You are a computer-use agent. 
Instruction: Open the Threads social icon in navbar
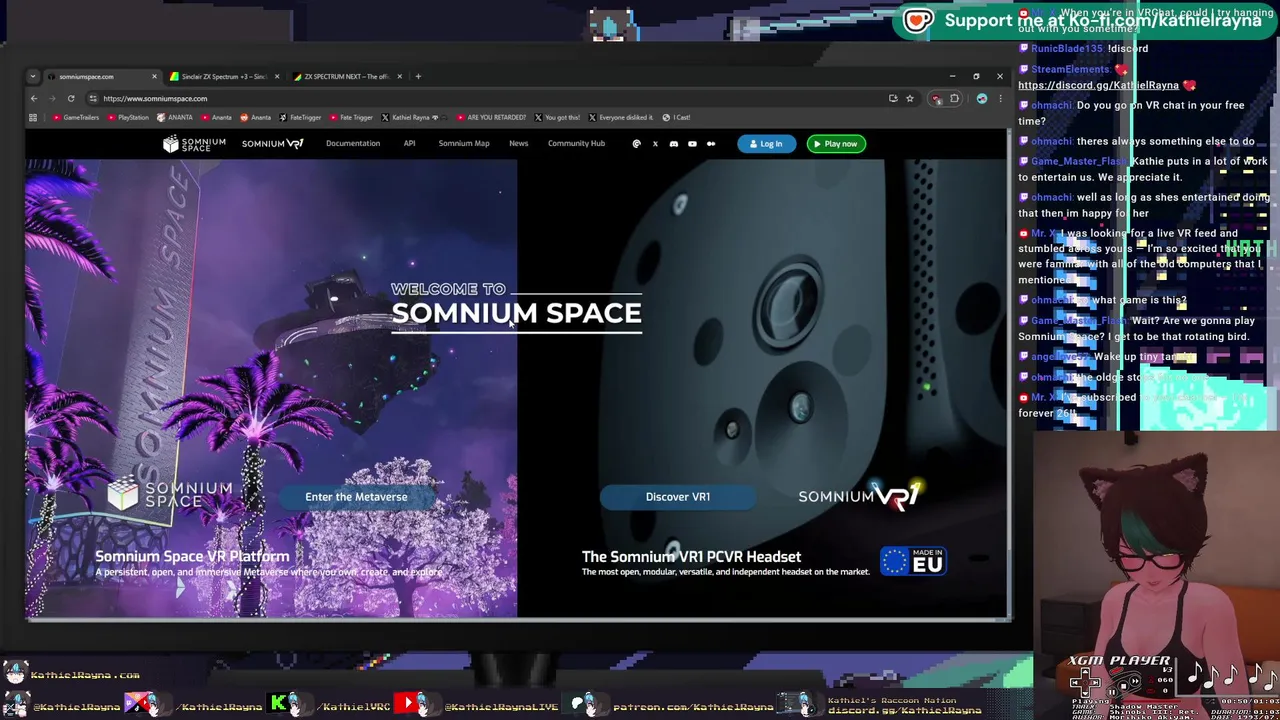[x=637, y=144]
